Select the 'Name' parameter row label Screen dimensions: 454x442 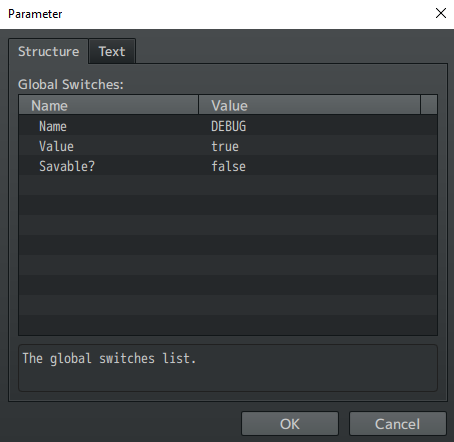(x=53, y=126)
